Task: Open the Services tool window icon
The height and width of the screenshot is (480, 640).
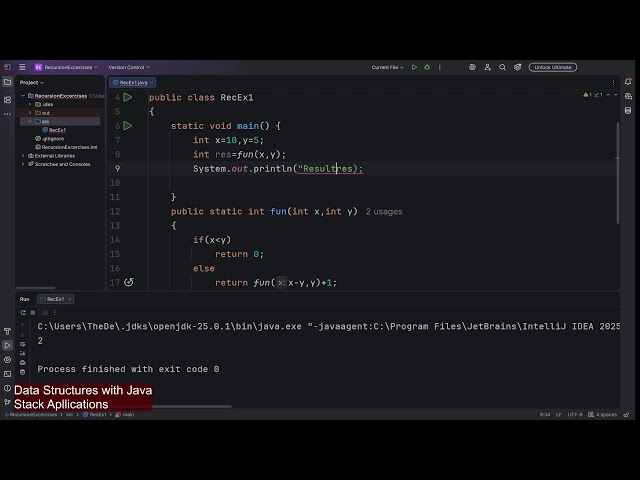Action: coord(7,360)
